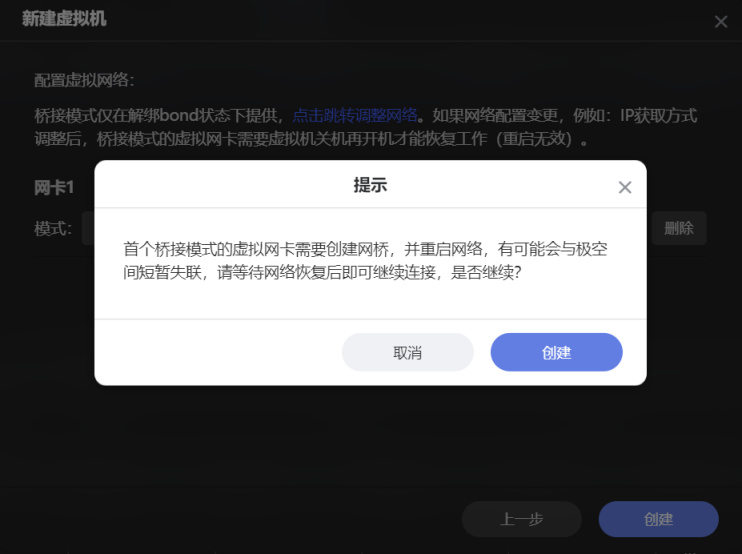This screenshot has height=554, width=742.
Task: Click the bridge warning message text in the dialog
Action: point(365,261)
